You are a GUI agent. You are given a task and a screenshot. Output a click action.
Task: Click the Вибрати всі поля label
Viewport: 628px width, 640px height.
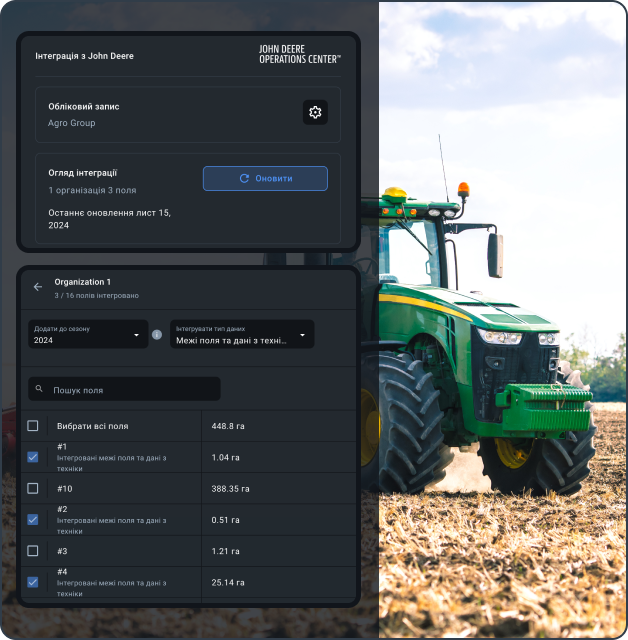(x=93, y=426)
